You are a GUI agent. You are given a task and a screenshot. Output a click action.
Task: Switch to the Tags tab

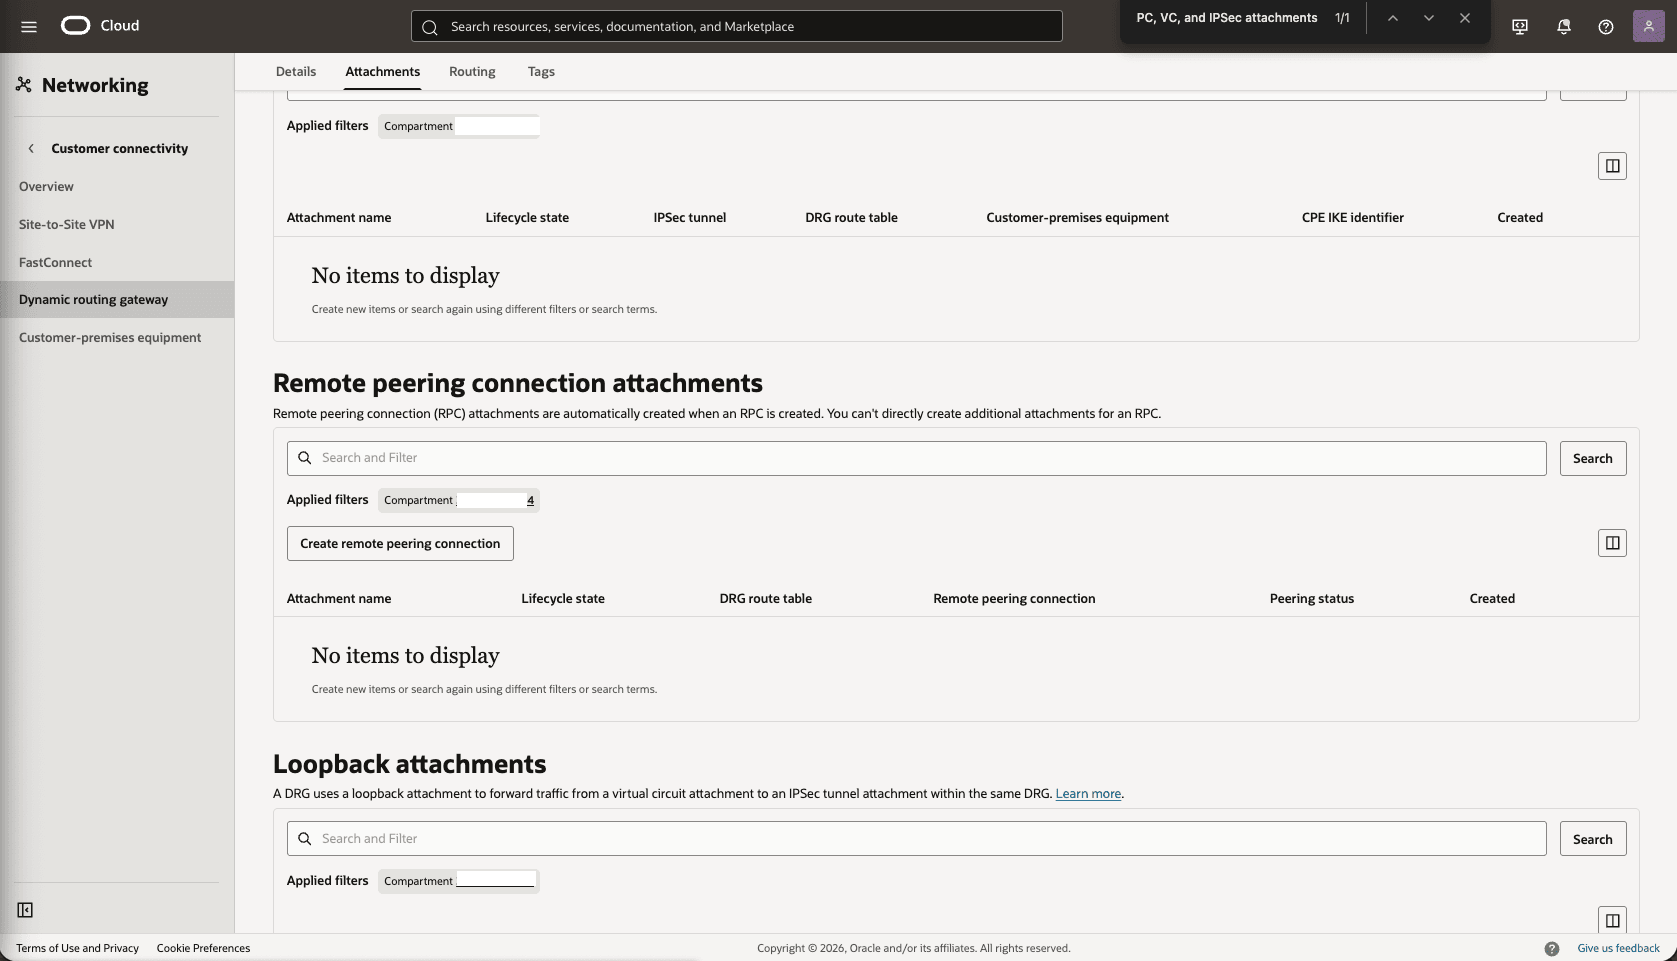pyautogui.click(x=541, y=71)
